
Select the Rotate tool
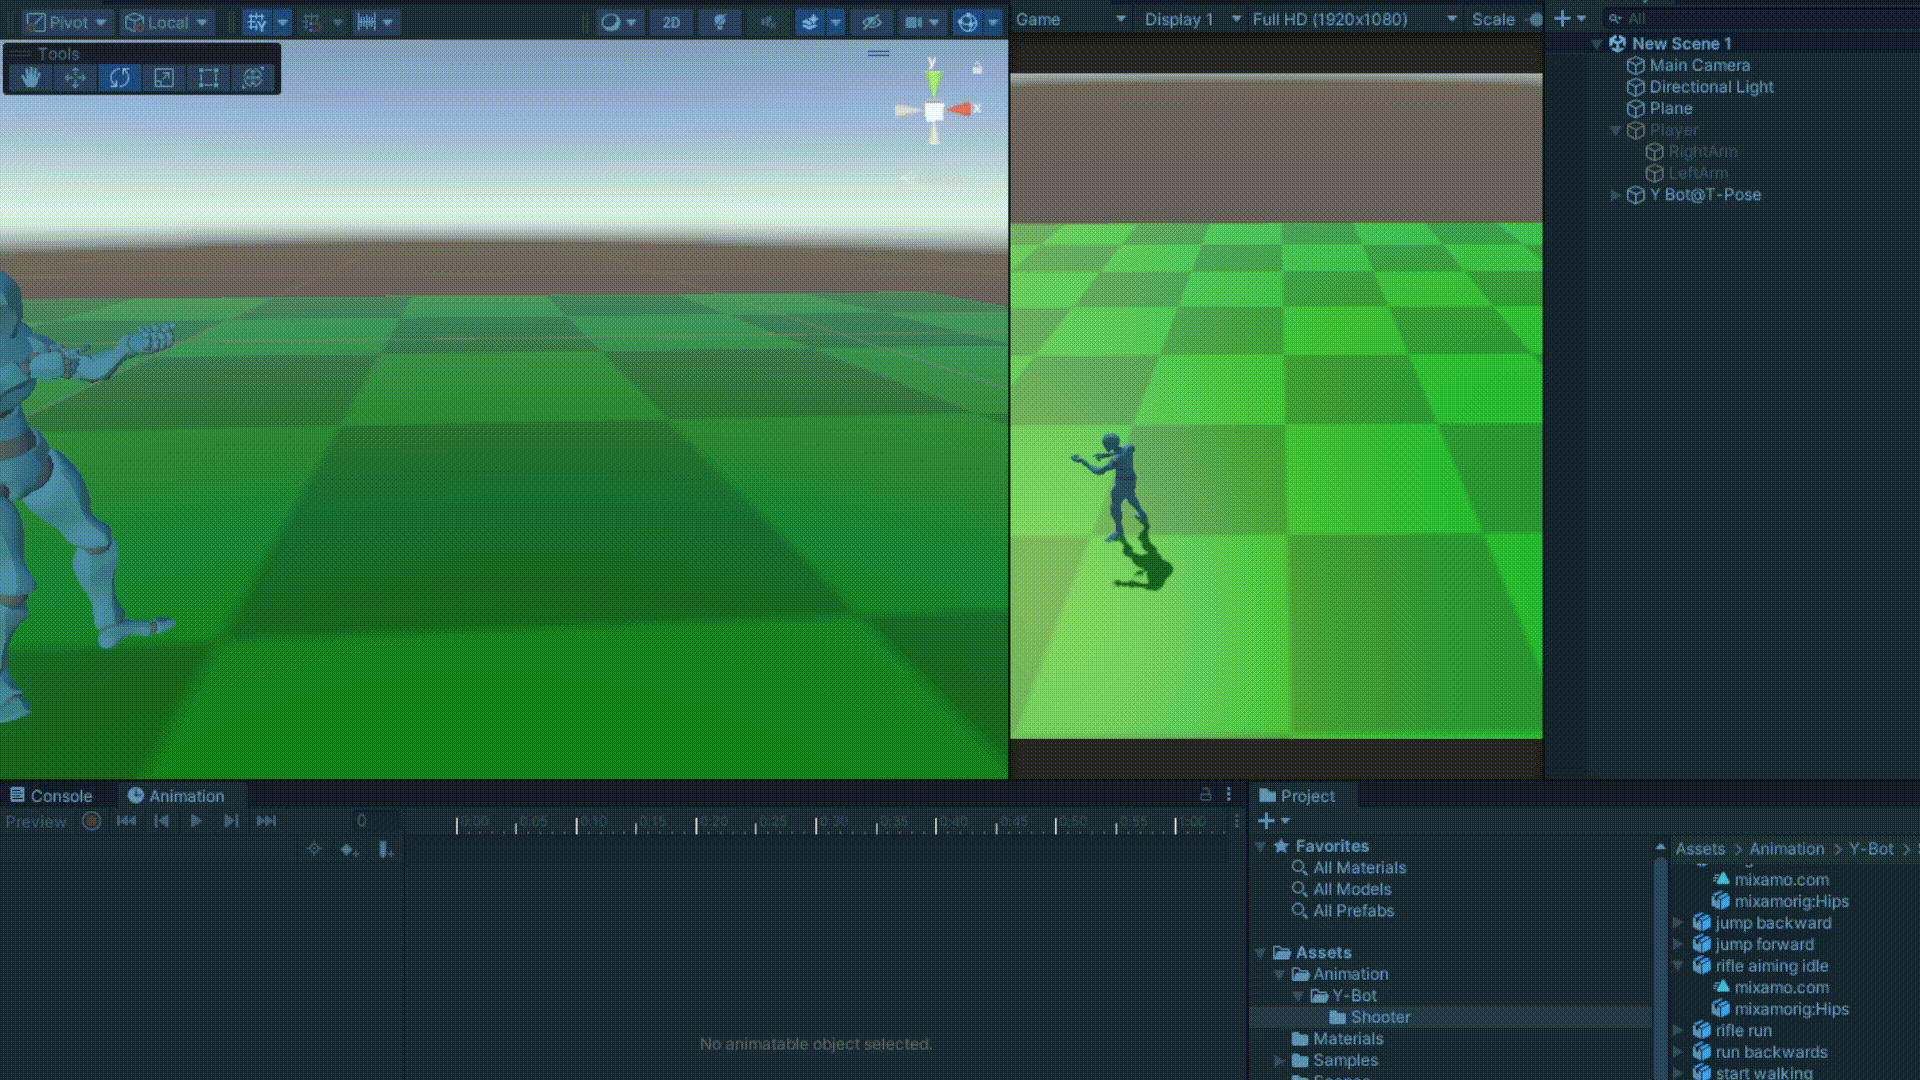click(120, 78)
